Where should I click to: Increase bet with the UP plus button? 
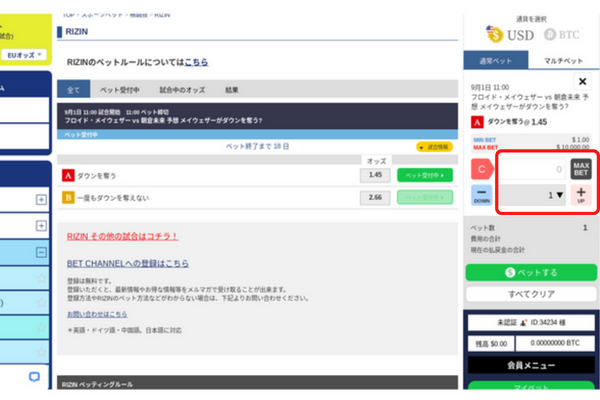[581, 195]
